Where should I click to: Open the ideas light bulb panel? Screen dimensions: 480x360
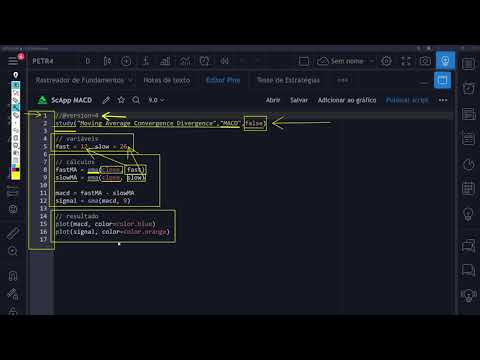468,214
